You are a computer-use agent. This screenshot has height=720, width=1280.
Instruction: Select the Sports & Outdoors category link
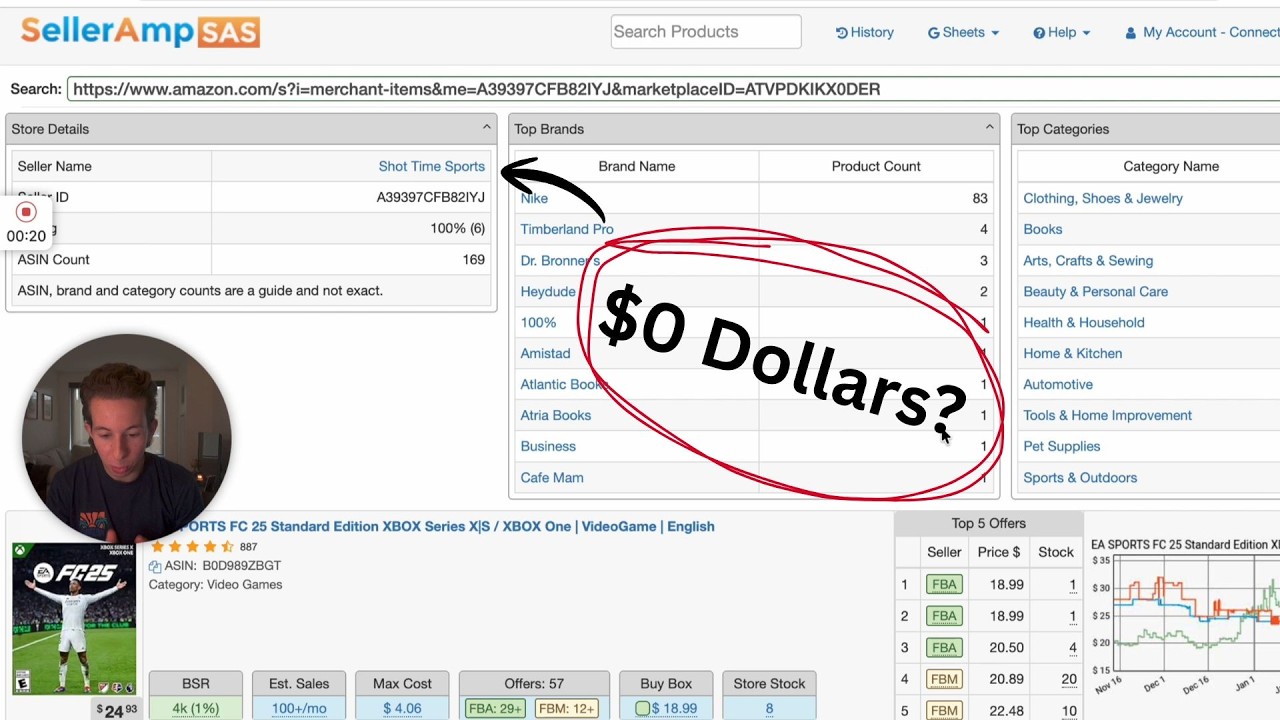(x=1080, y=477)
